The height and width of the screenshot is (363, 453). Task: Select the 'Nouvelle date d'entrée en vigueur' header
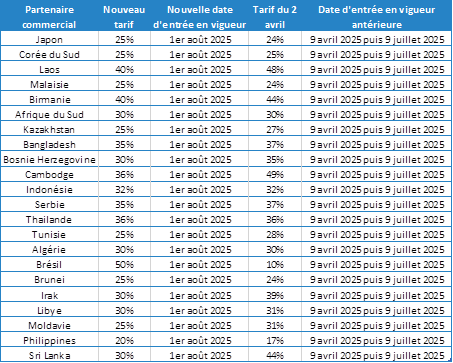point(199,17)
